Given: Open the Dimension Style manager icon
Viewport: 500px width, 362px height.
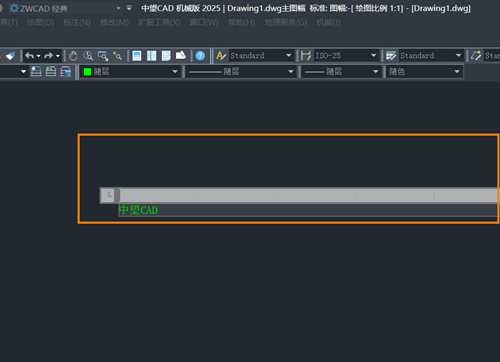Looking at the screenshot, I should point(306,56).
